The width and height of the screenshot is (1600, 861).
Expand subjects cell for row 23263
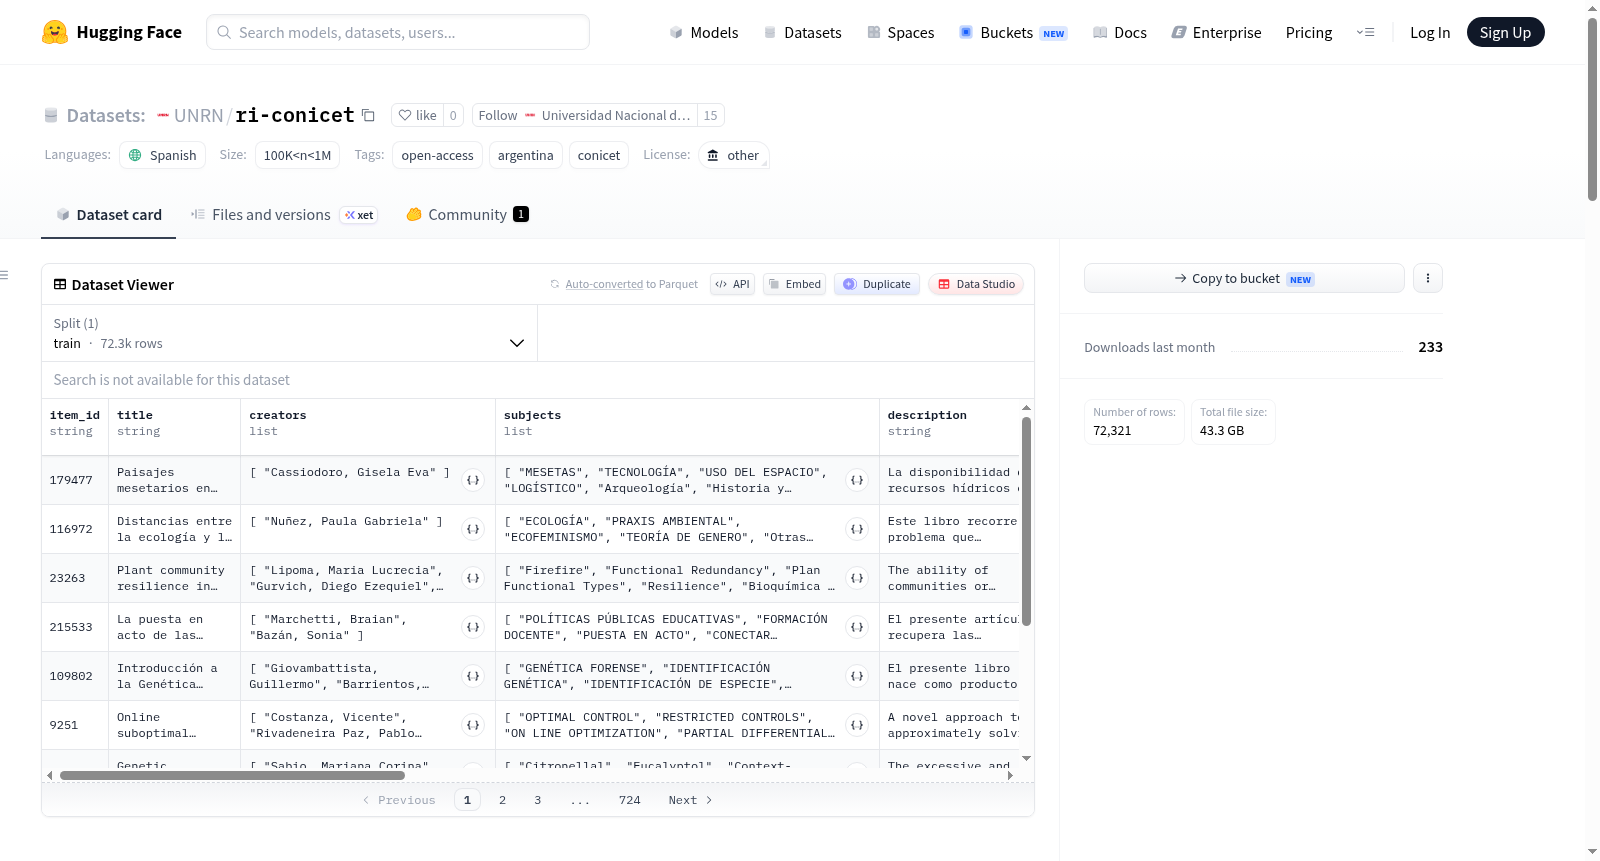[x=857, y=578]
